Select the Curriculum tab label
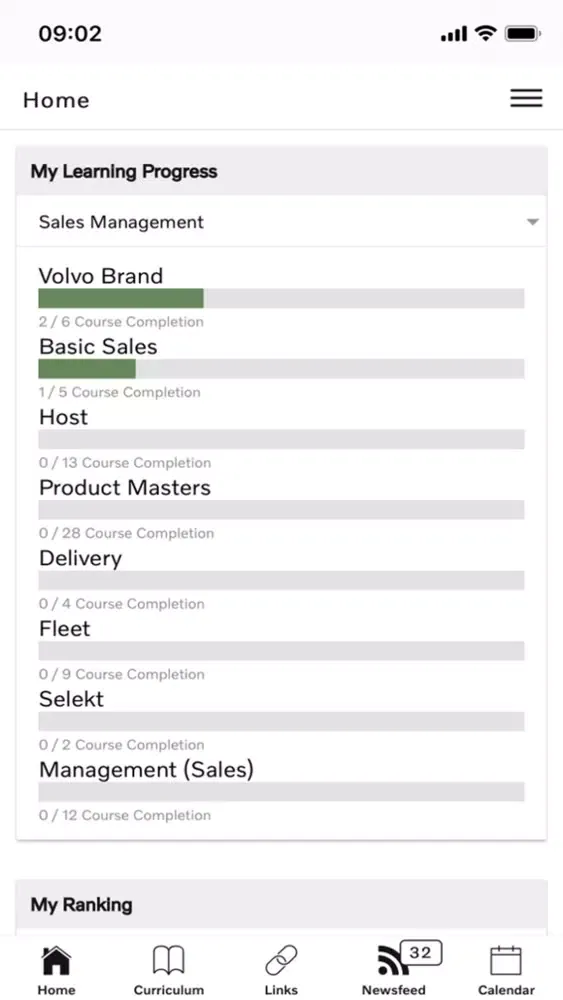Image resolution: width=563 pixels, height=1000 pixels. (168, 990)
